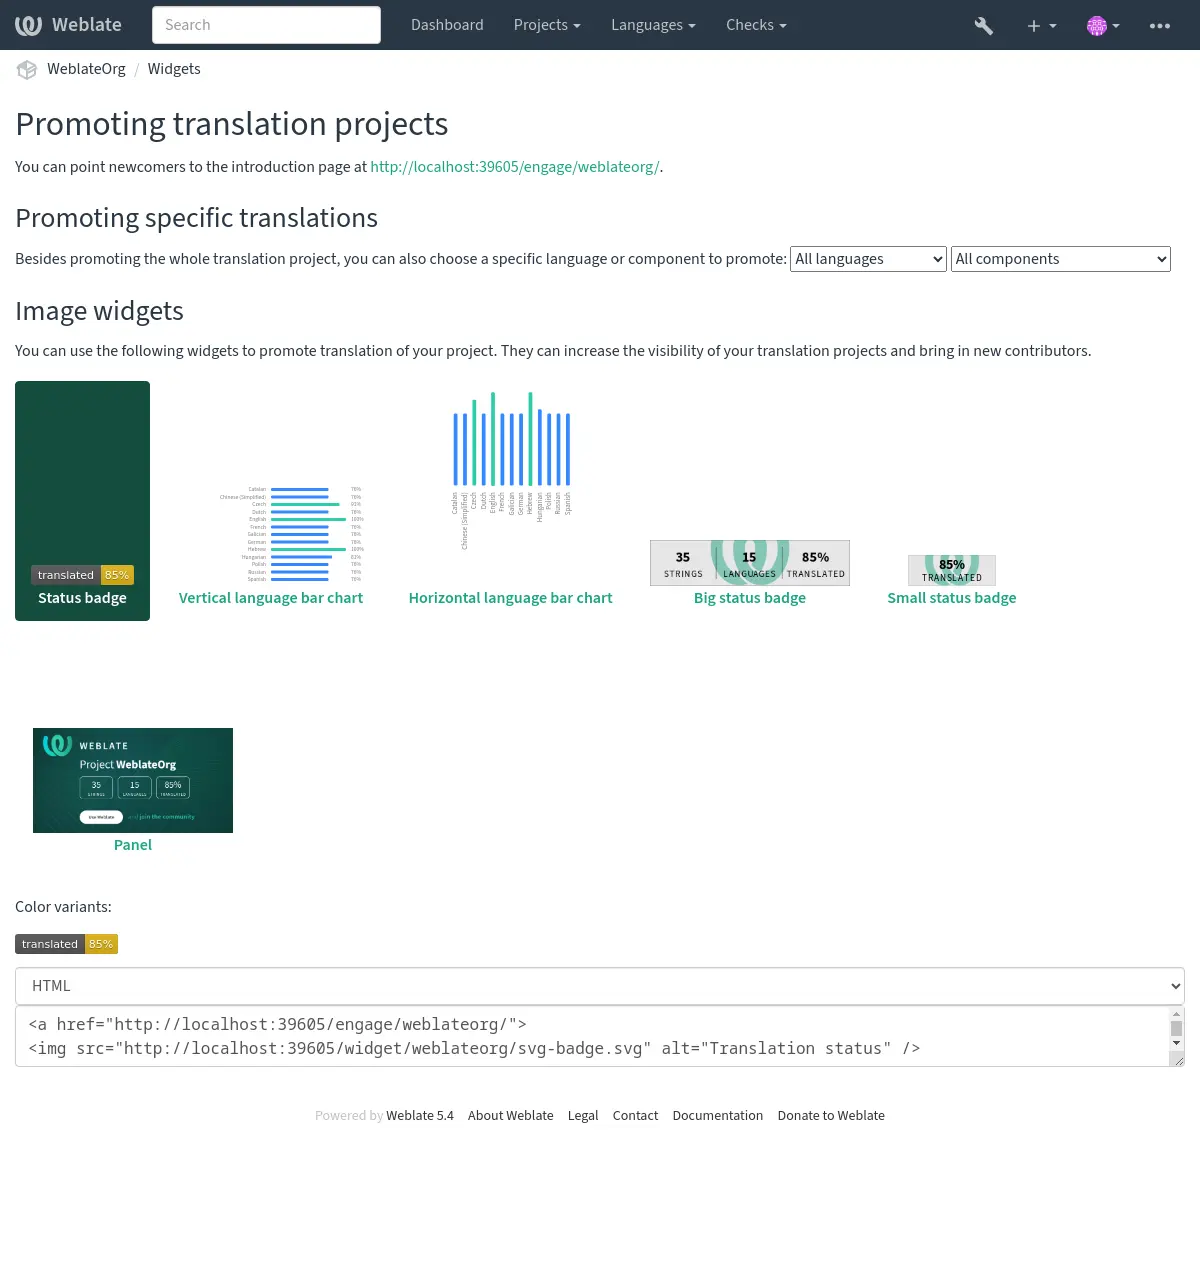Image resolution: width=1200 pixels, height=1263 pixels.
Task: Open the Checks menu
Action: tap(756, 25)
